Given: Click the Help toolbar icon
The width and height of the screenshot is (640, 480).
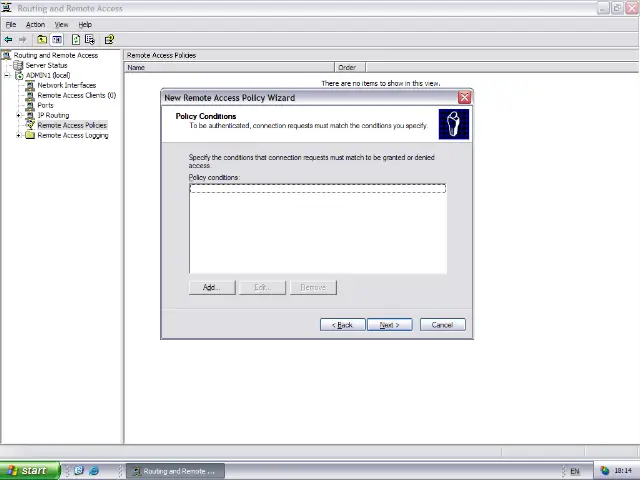Looking at the screenshot, I should point(109,40).
